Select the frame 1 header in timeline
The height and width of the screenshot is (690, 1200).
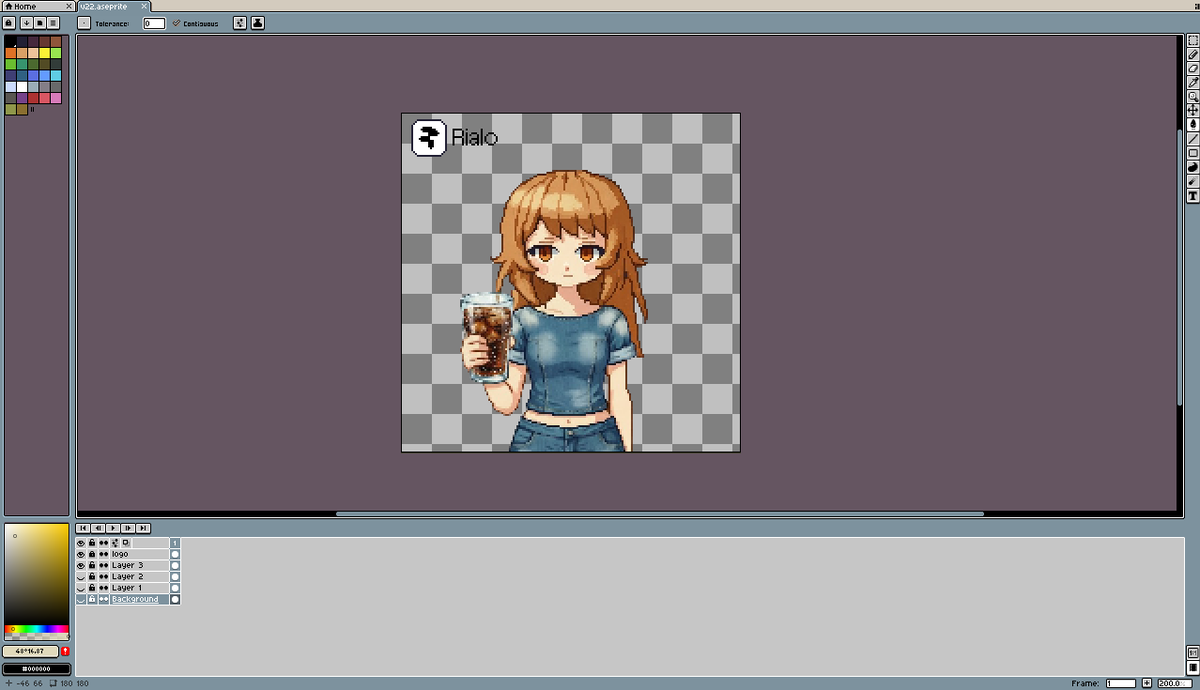click(x=175, y=543)
